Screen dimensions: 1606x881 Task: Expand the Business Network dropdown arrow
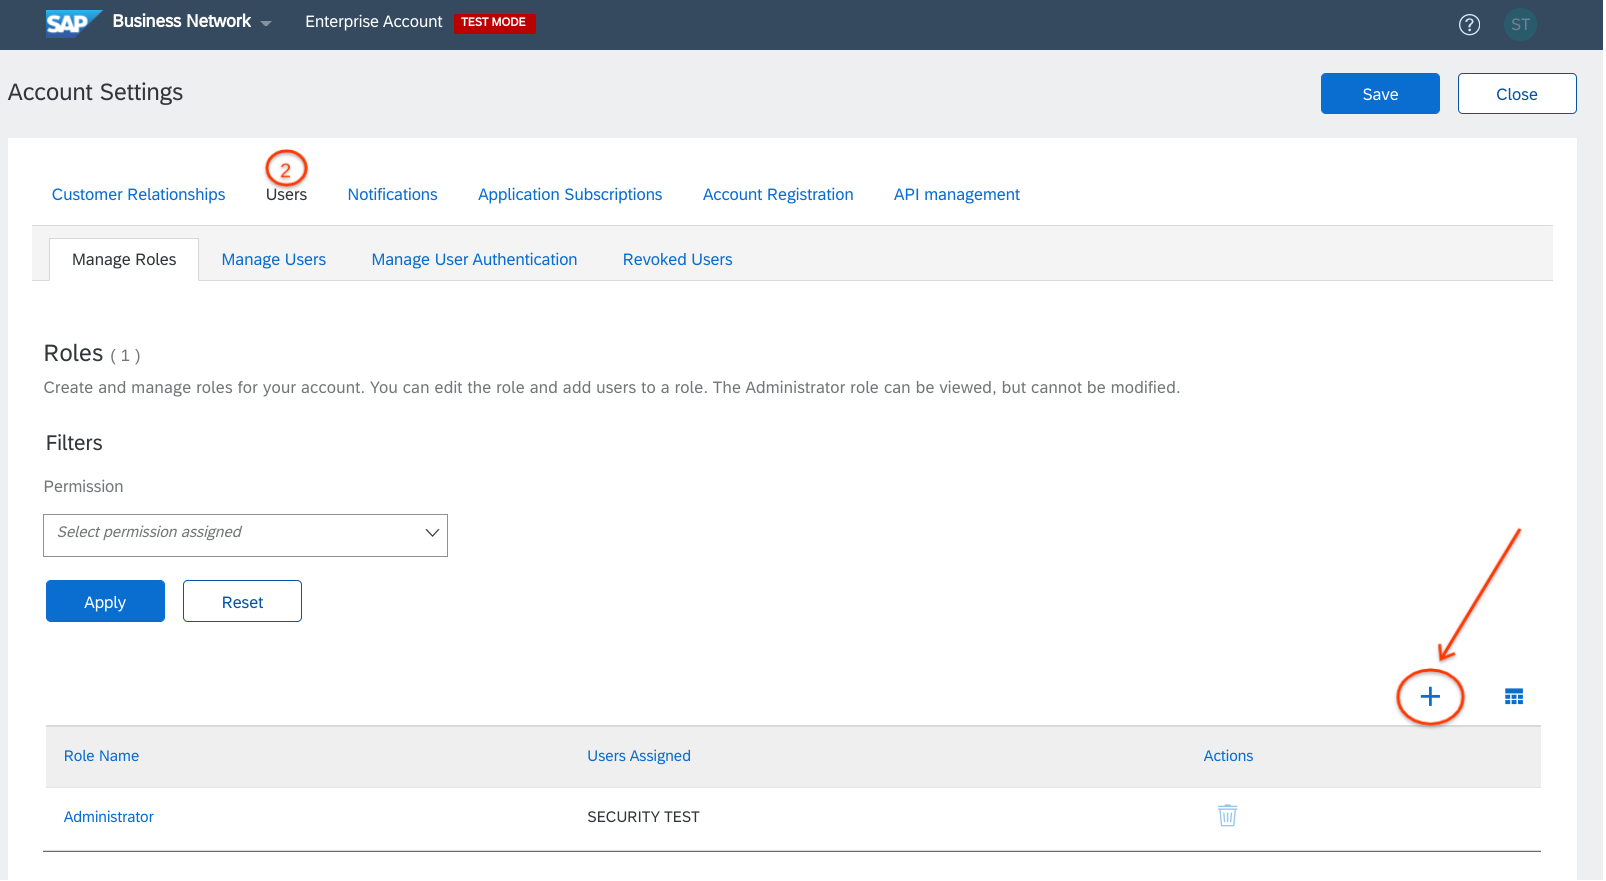point(266,24)
